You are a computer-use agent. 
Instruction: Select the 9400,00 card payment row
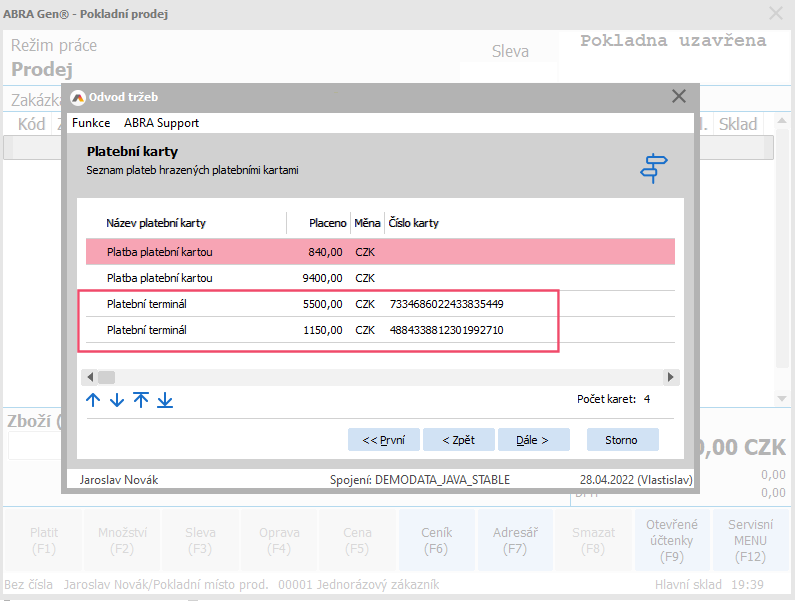380,278
